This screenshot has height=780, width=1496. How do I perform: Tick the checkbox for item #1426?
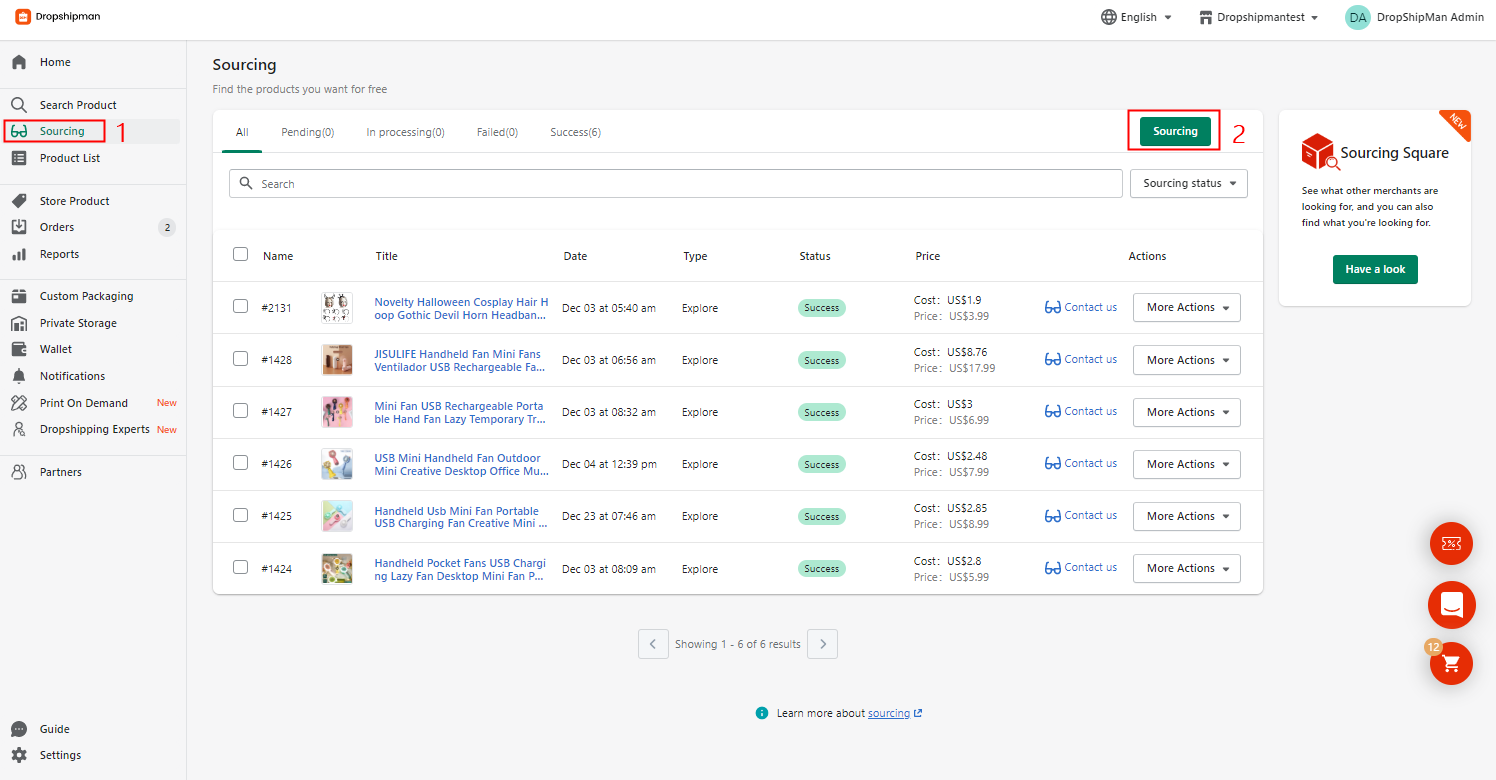pyautogui.click(x=240, y=463)
